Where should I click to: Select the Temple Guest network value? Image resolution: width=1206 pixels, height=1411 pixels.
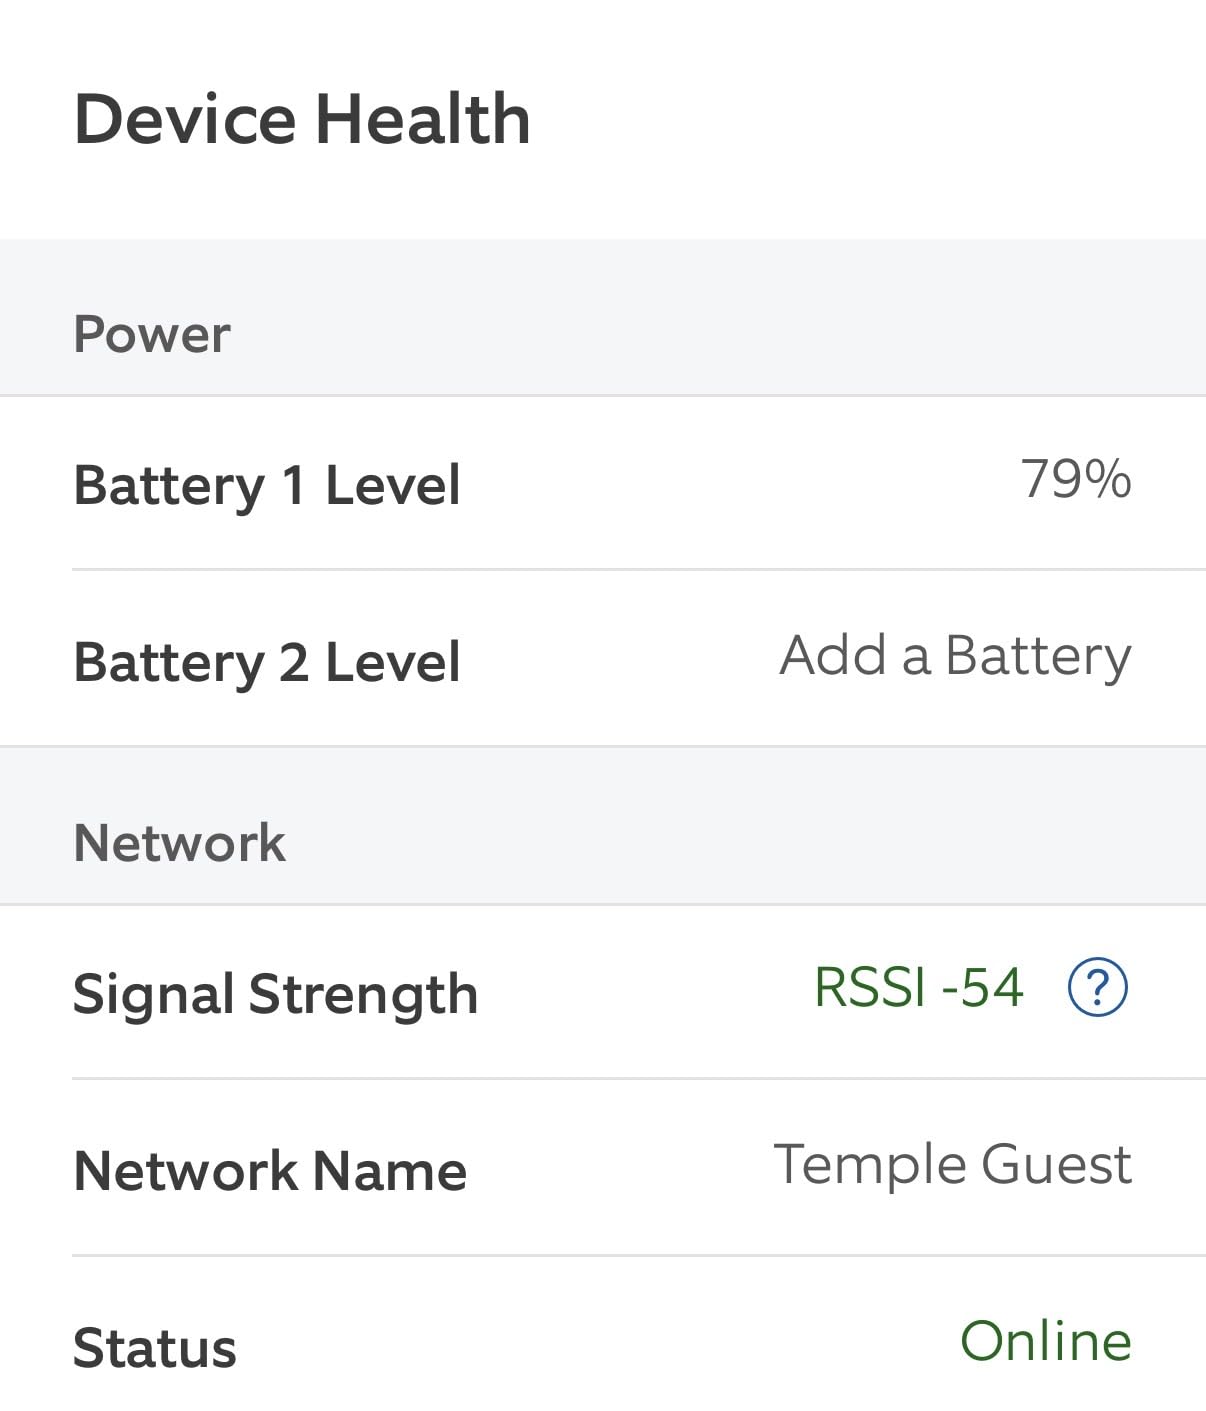(x=952, y=1165)
